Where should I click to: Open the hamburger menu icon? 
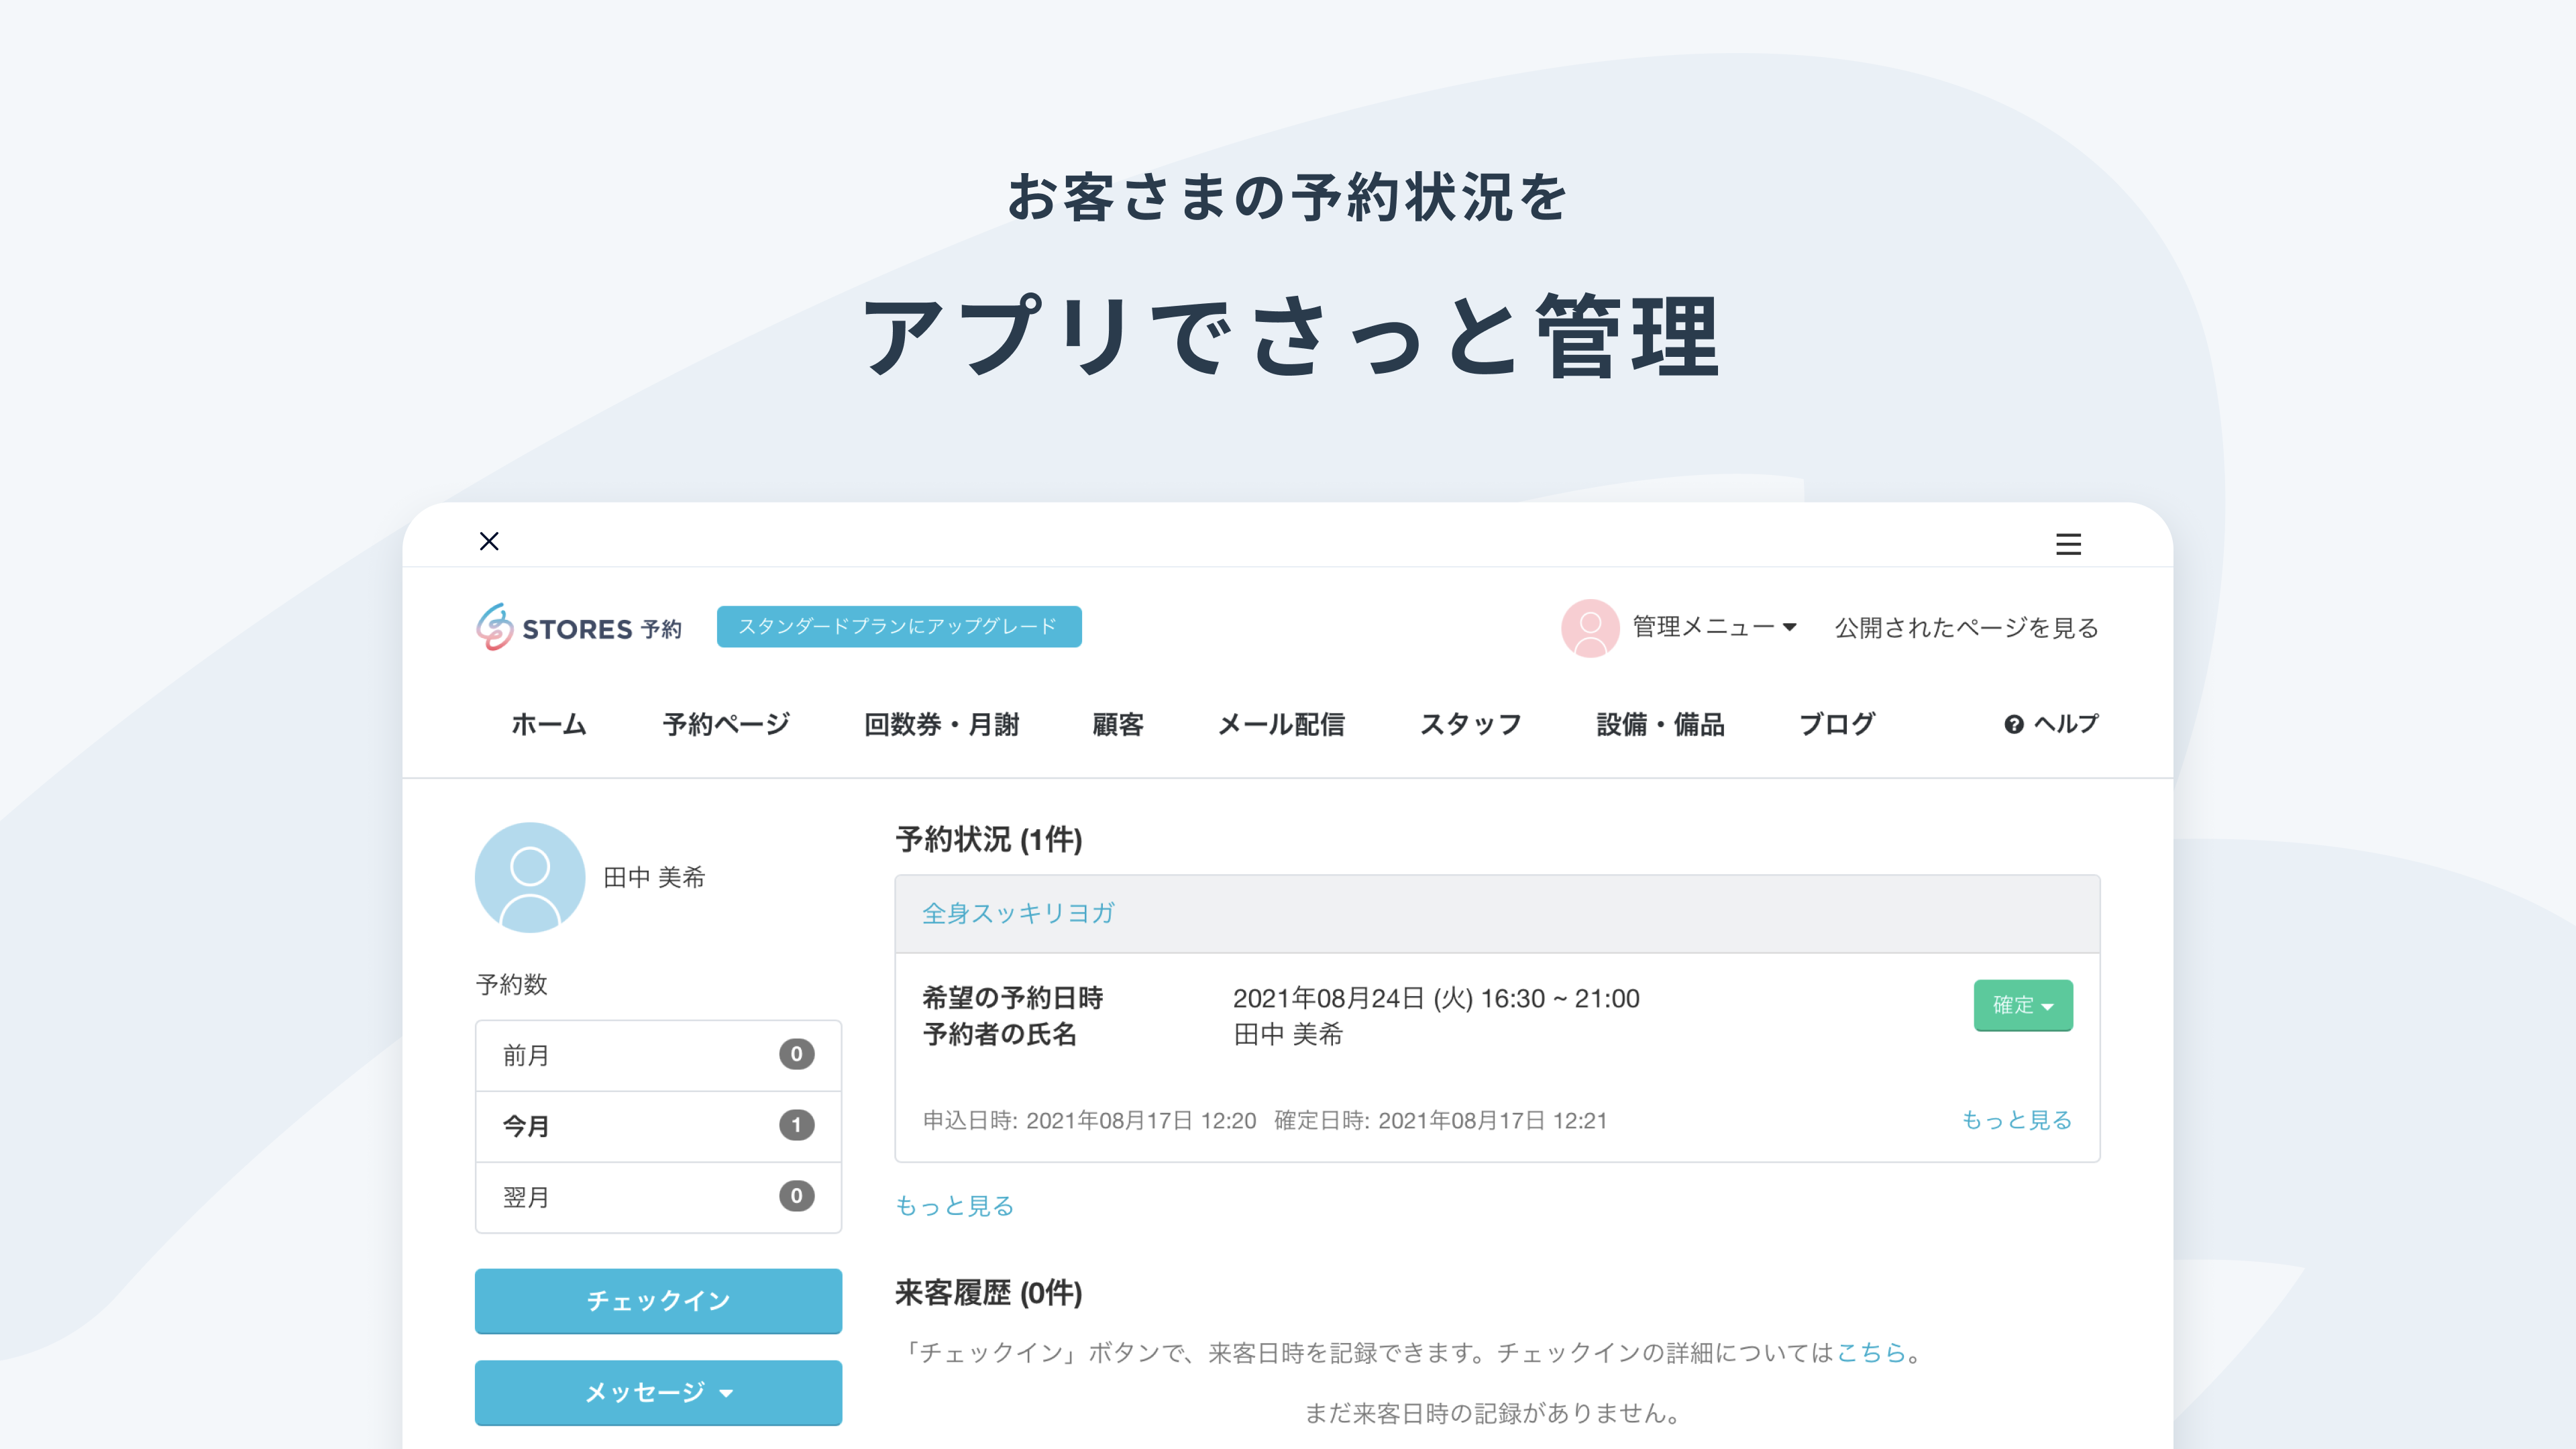[2068, 544]
